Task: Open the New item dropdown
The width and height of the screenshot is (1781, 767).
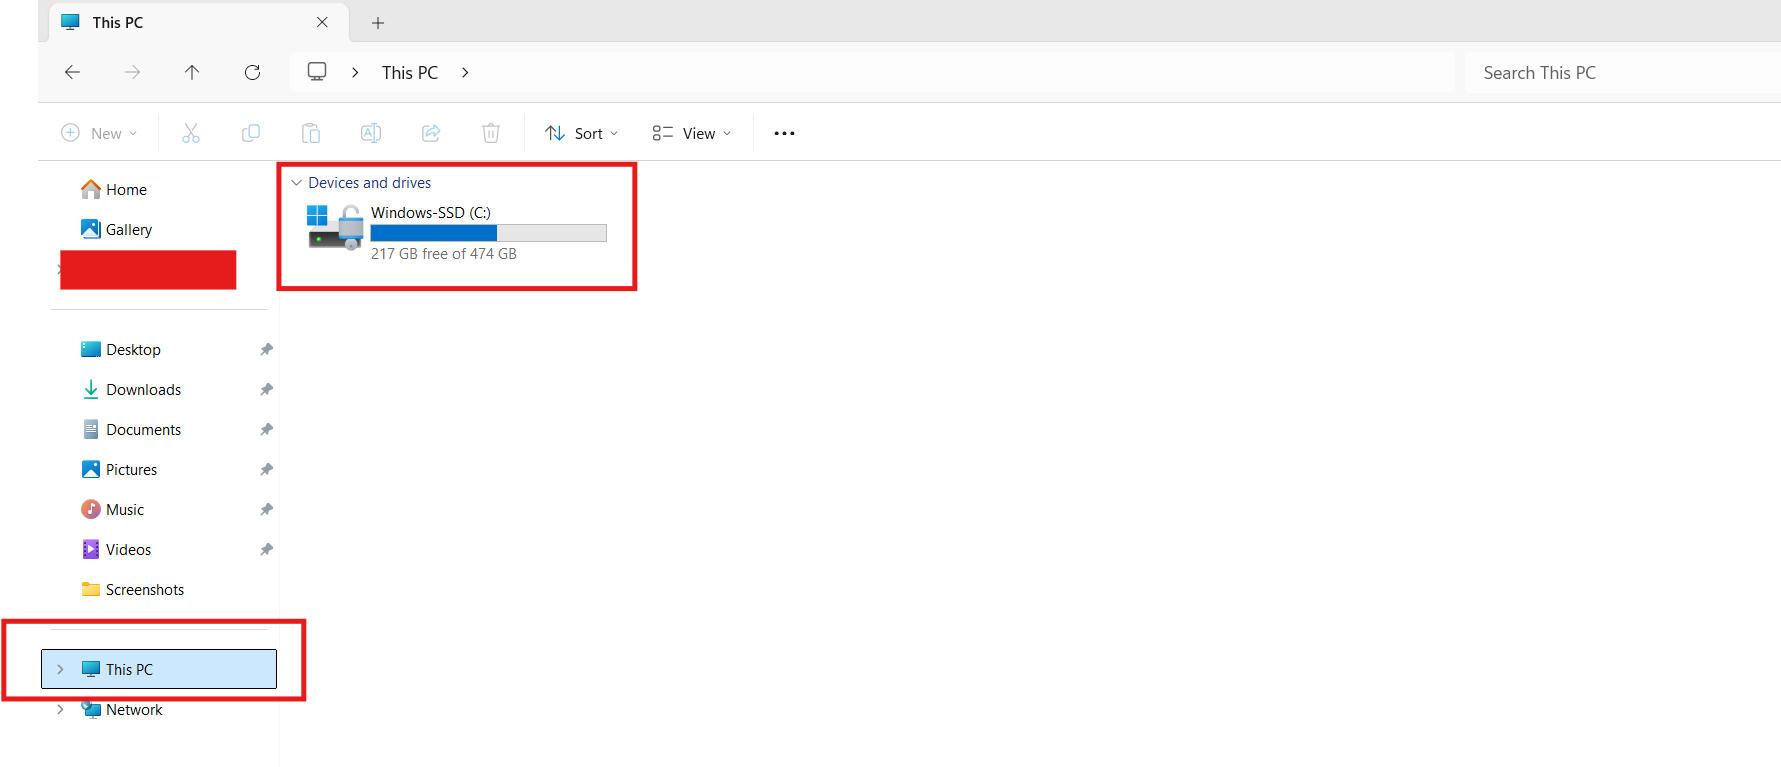Action: point(99,133)
